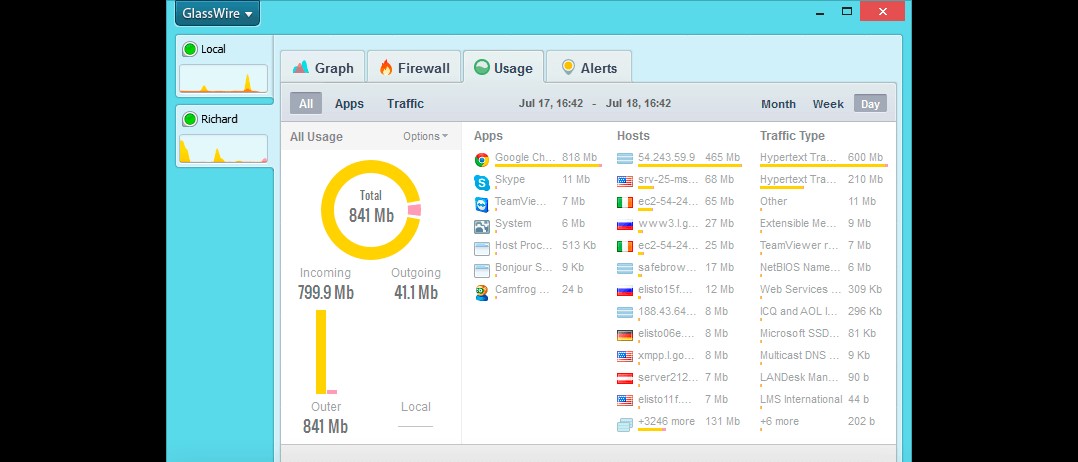Click the stacked hosts icon beside +3246 more

(624, 425)
